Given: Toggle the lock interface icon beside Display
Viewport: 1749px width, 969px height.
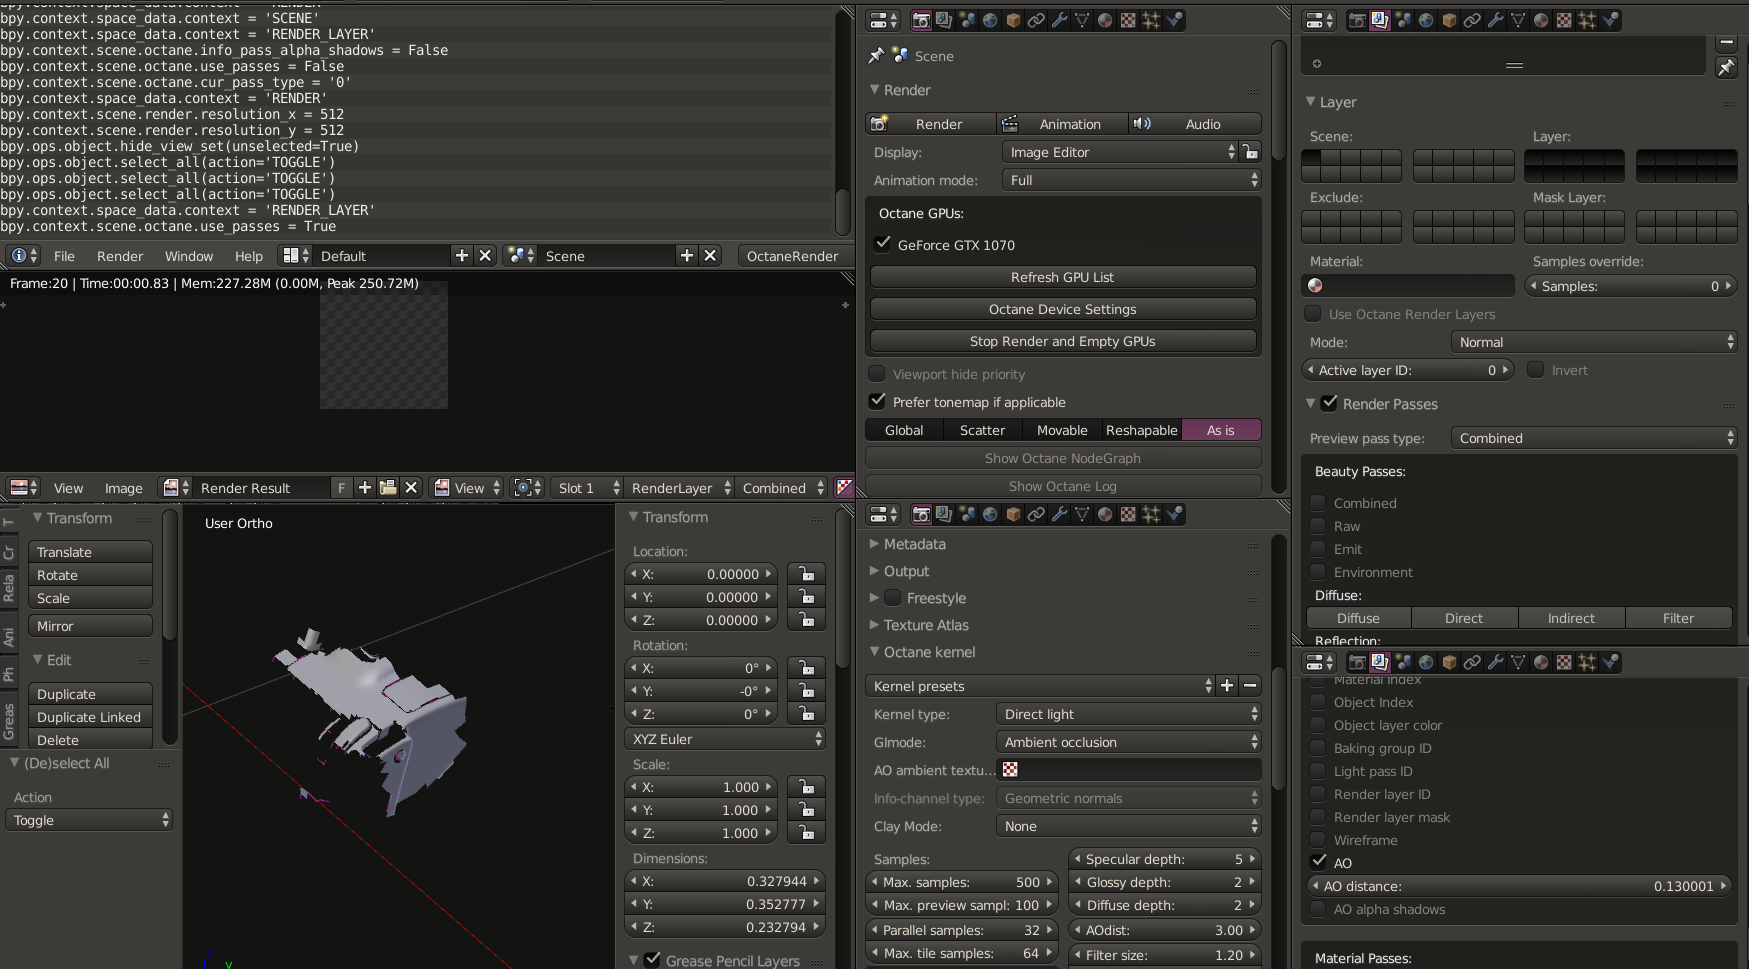Looking at the screenshot, I should point(1250,152).
